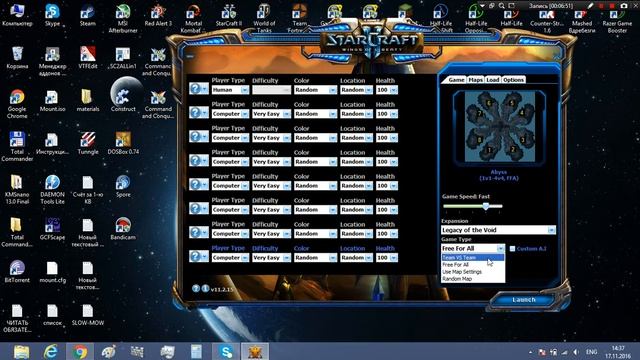Image resolution: width=640 pixels, height=360 pixels.
Task: Choose Team VS Team from game type list
Action: (473, 258)
